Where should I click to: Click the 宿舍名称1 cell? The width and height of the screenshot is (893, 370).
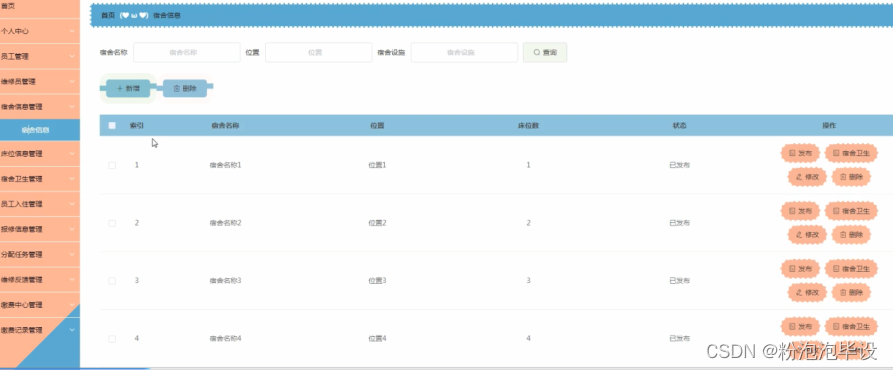coord(226,165)
